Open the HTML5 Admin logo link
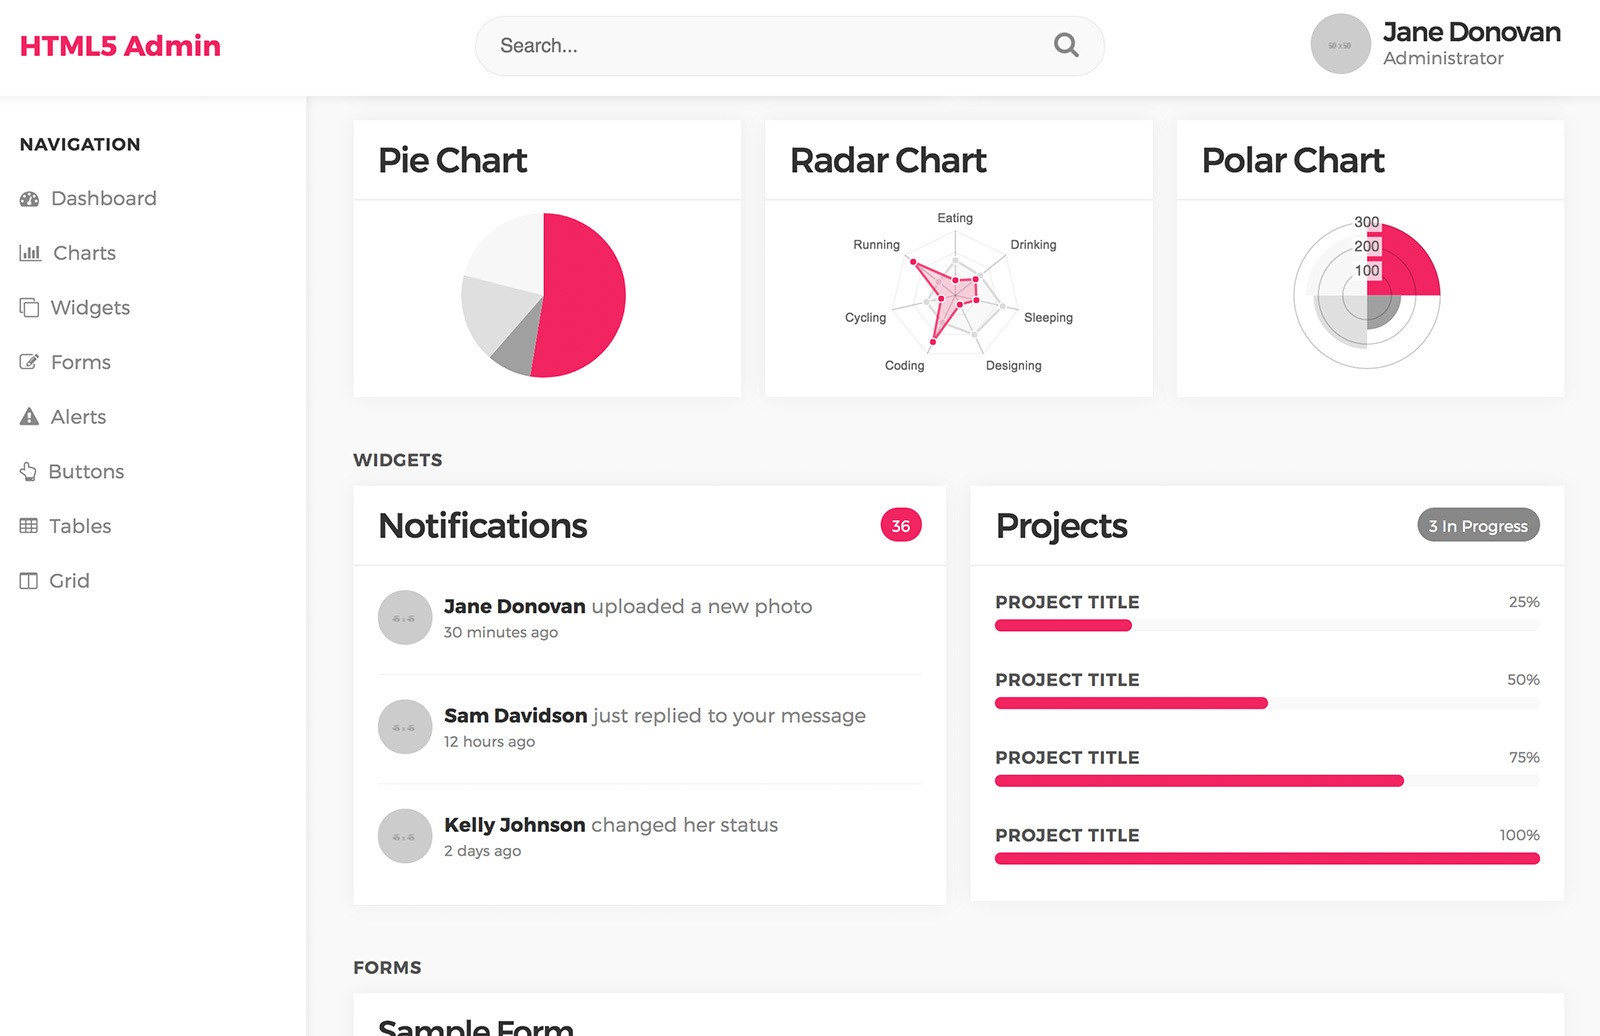Image resolution: width=1600 pixels, height=1036 pixels. 120,46
